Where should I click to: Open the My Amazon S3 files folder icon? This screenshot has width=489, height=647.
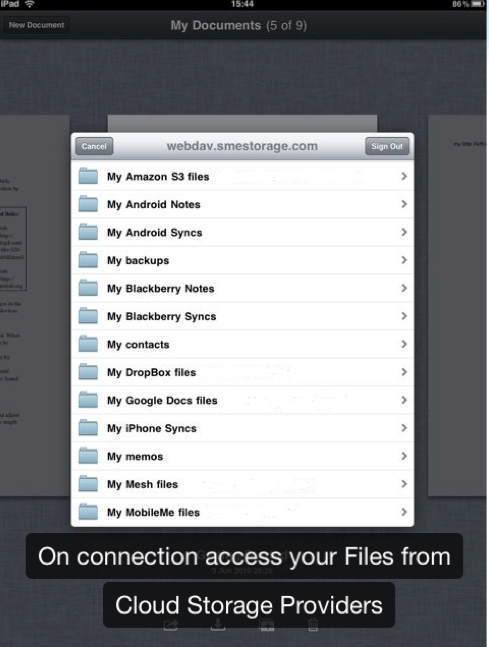[88, 176]
